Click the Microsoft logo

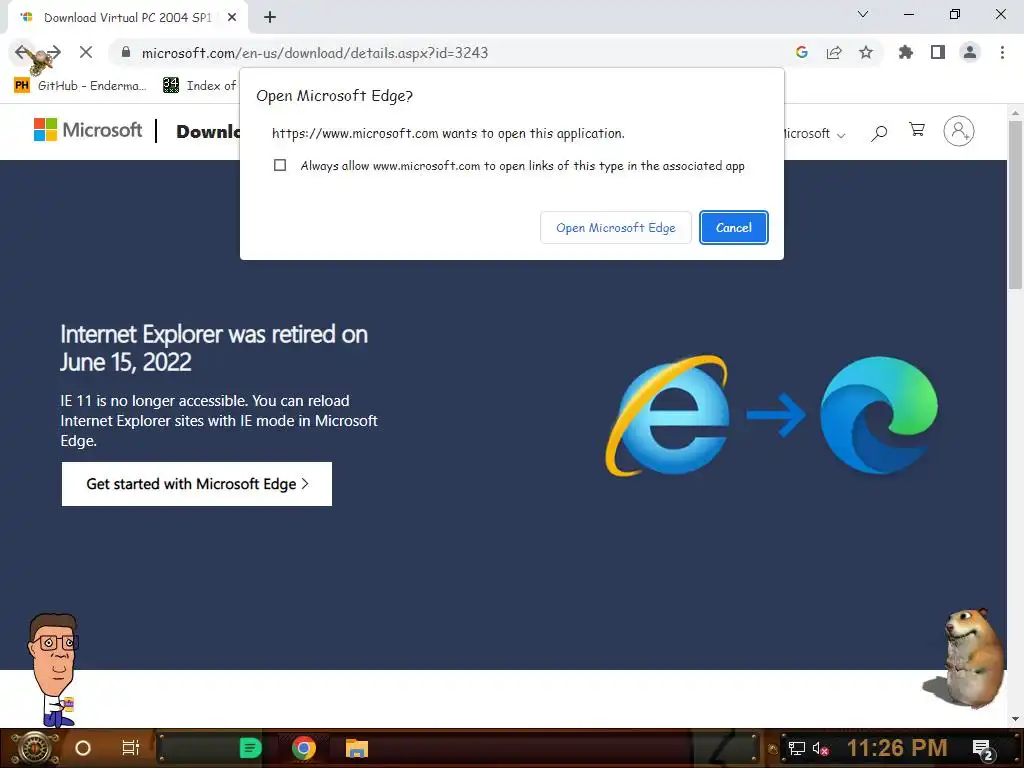pos(88,130)
